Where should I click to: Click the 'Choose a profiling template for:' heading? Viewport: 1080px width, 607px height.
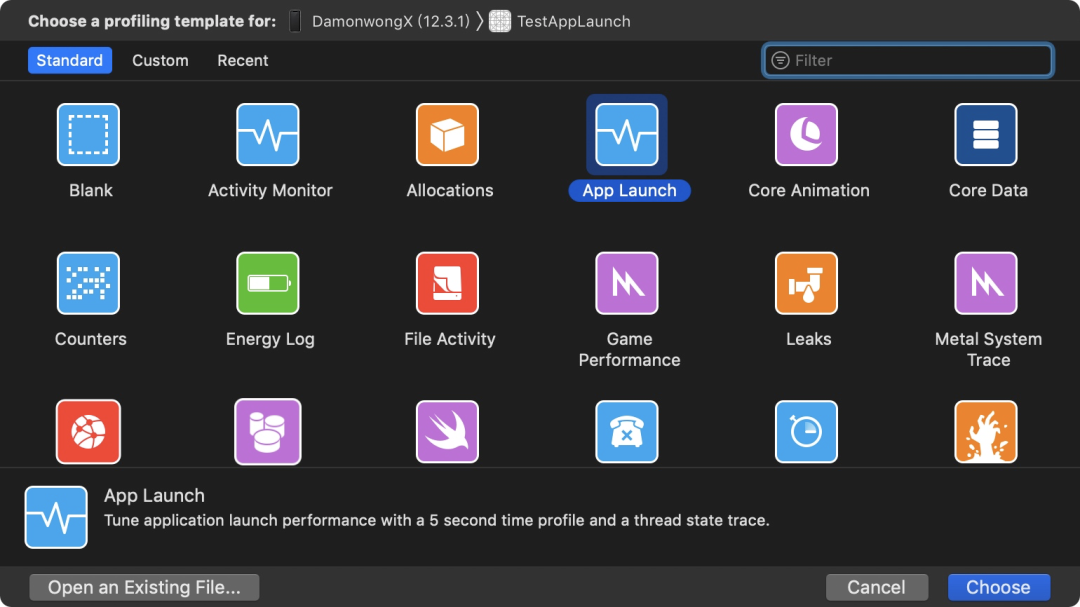[152, 21]
